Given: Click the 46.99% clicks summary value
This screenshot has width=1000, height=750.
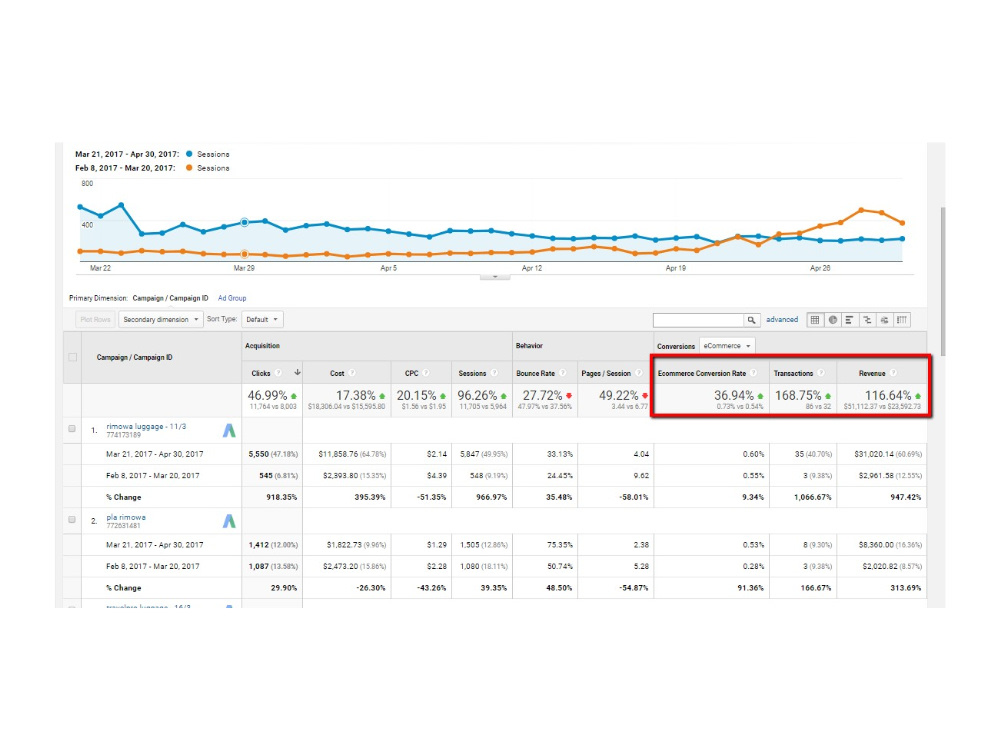Looking at the screenshot, I should pos(267,395).
